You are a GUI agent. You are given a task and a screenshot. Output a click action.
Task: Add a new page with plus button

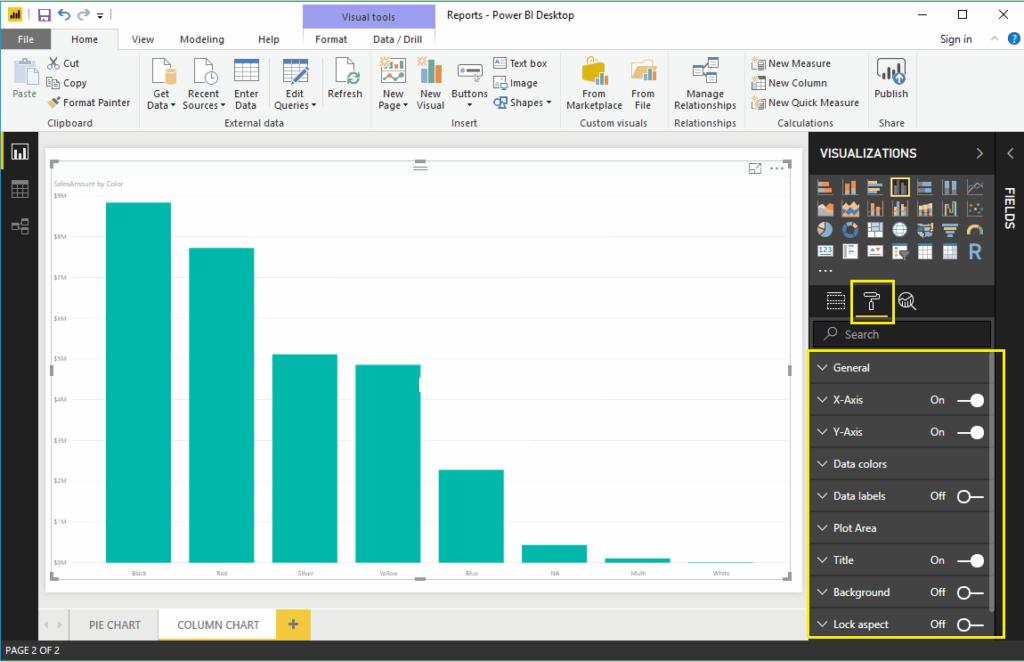[x=293, y=624]
